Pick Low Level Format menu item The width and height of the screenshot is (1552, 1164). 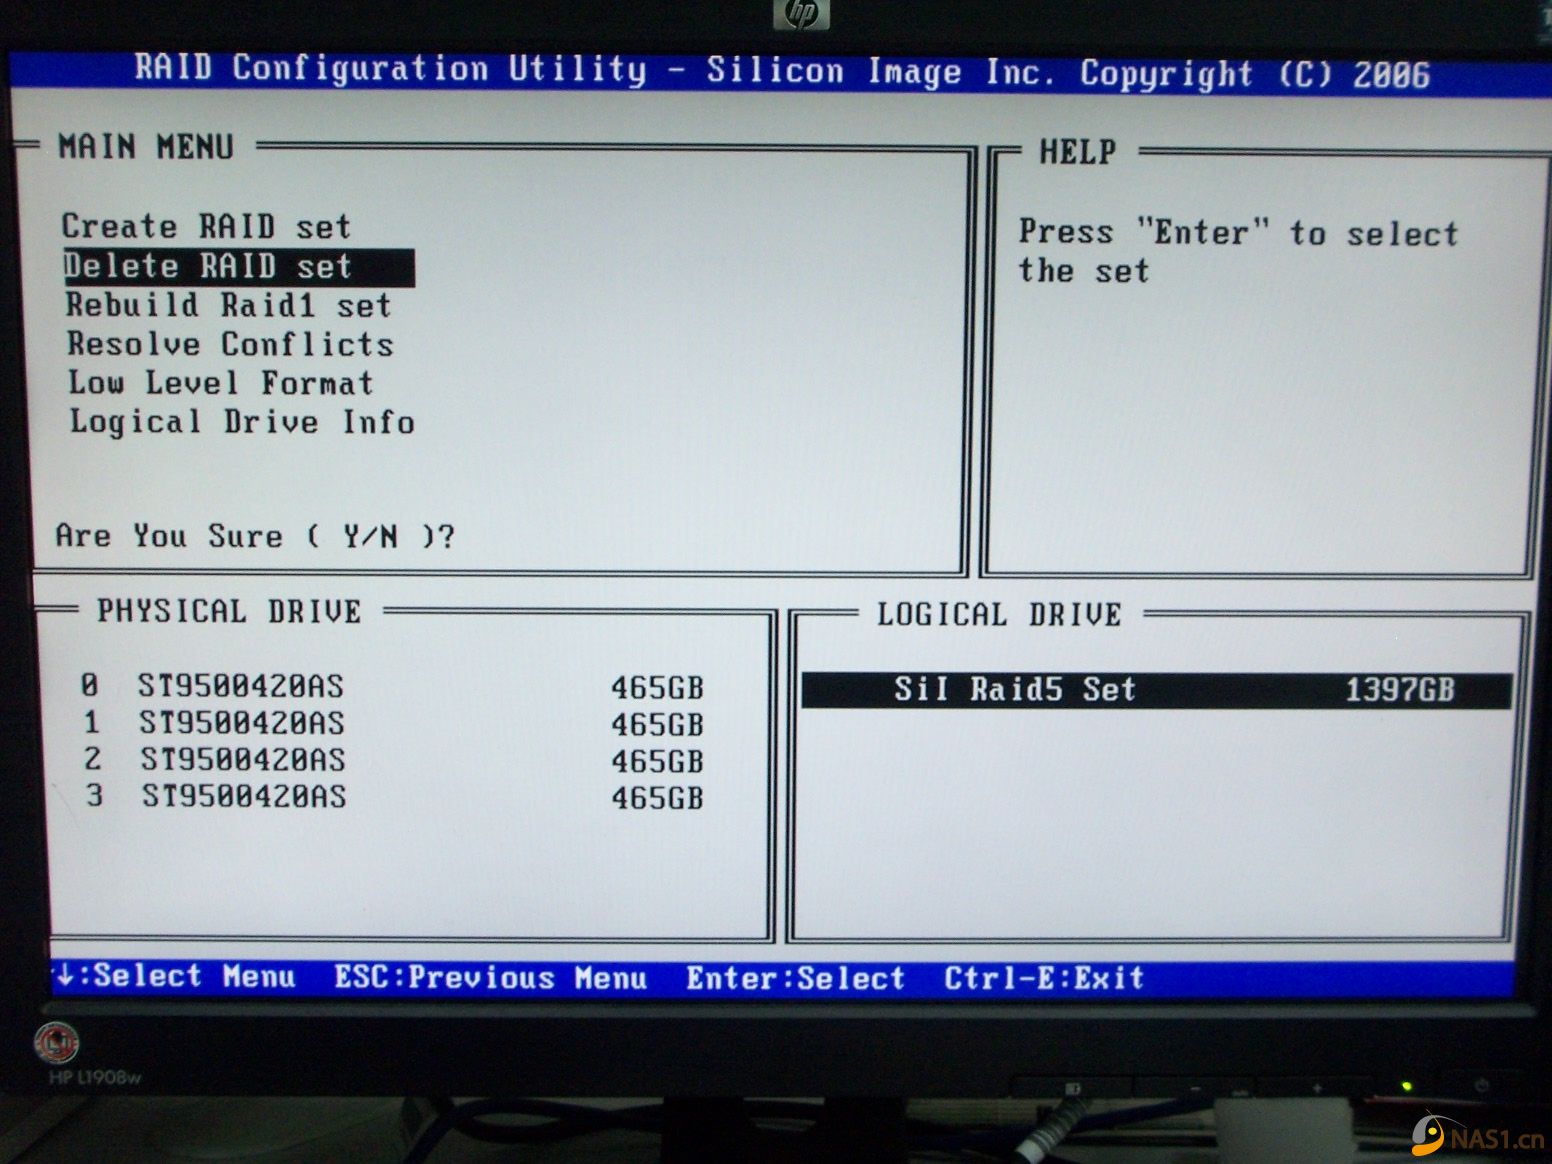pos(221,383)
